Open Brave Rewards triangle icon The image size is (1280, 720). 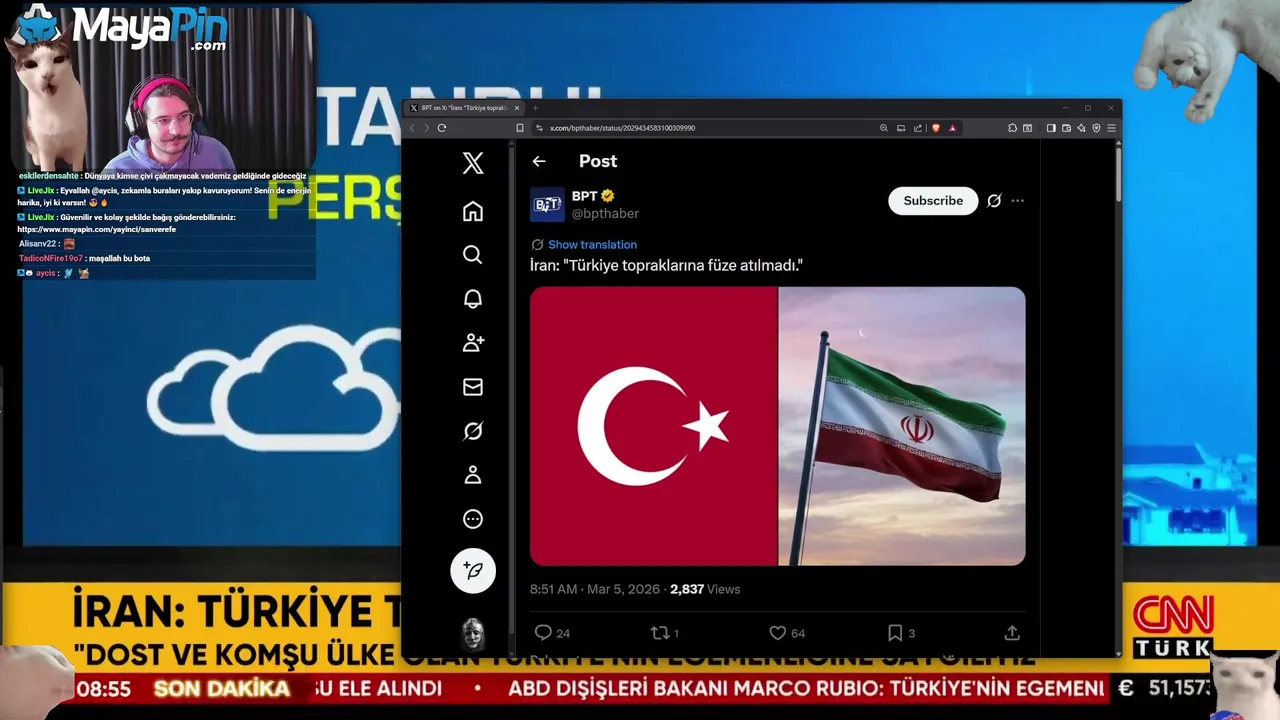(x=953, y=128)
